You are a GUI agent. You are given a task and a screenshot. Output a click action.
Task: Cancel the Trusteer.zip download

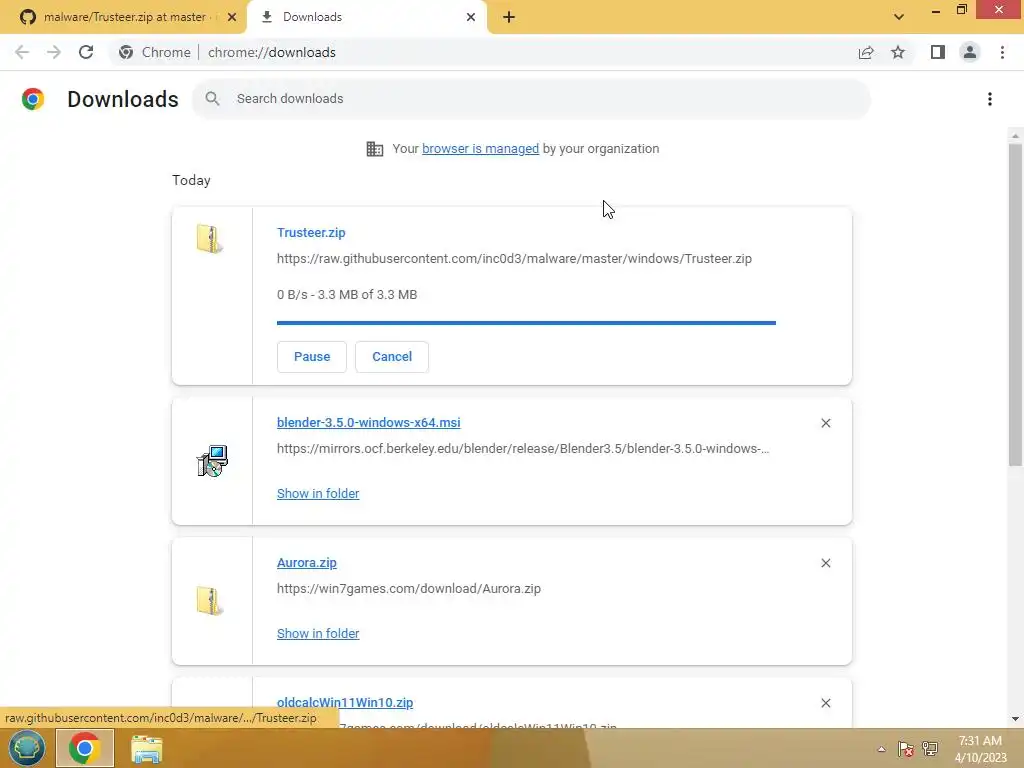392,357
